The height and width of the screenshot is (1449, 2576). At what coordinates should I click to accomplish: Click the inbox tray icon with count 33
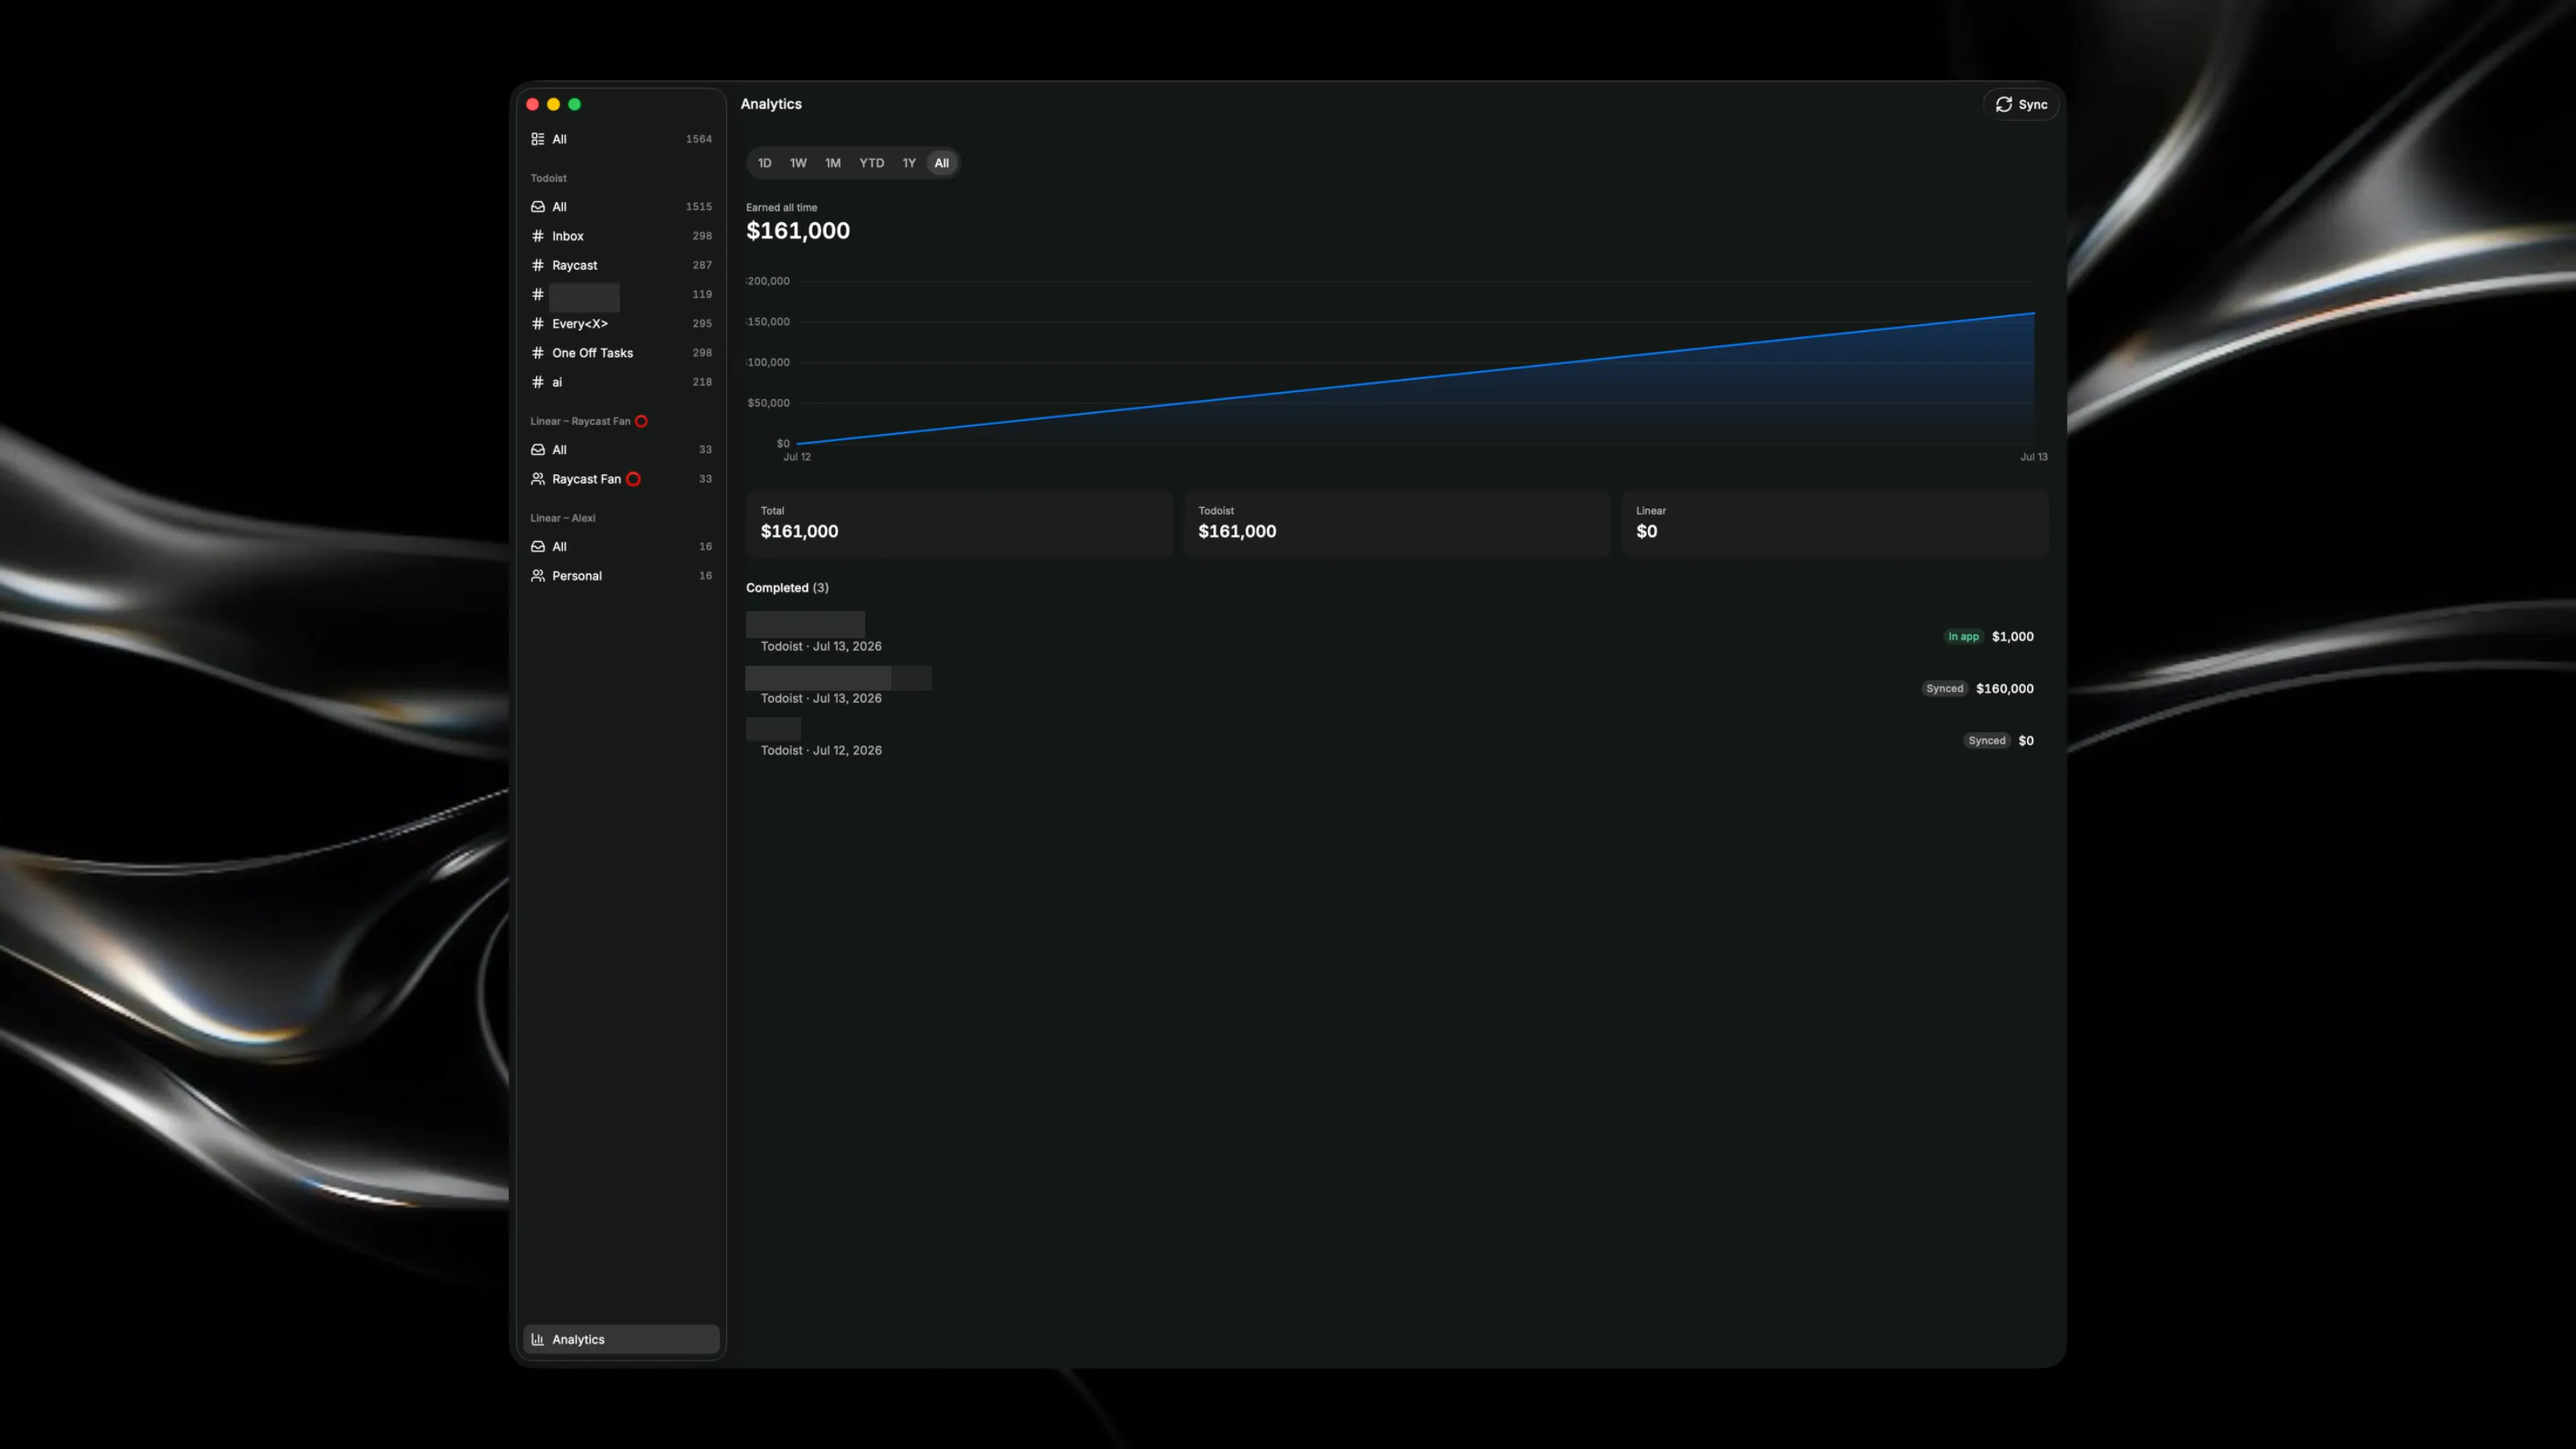pyautogui.click(x=538, y=450)
